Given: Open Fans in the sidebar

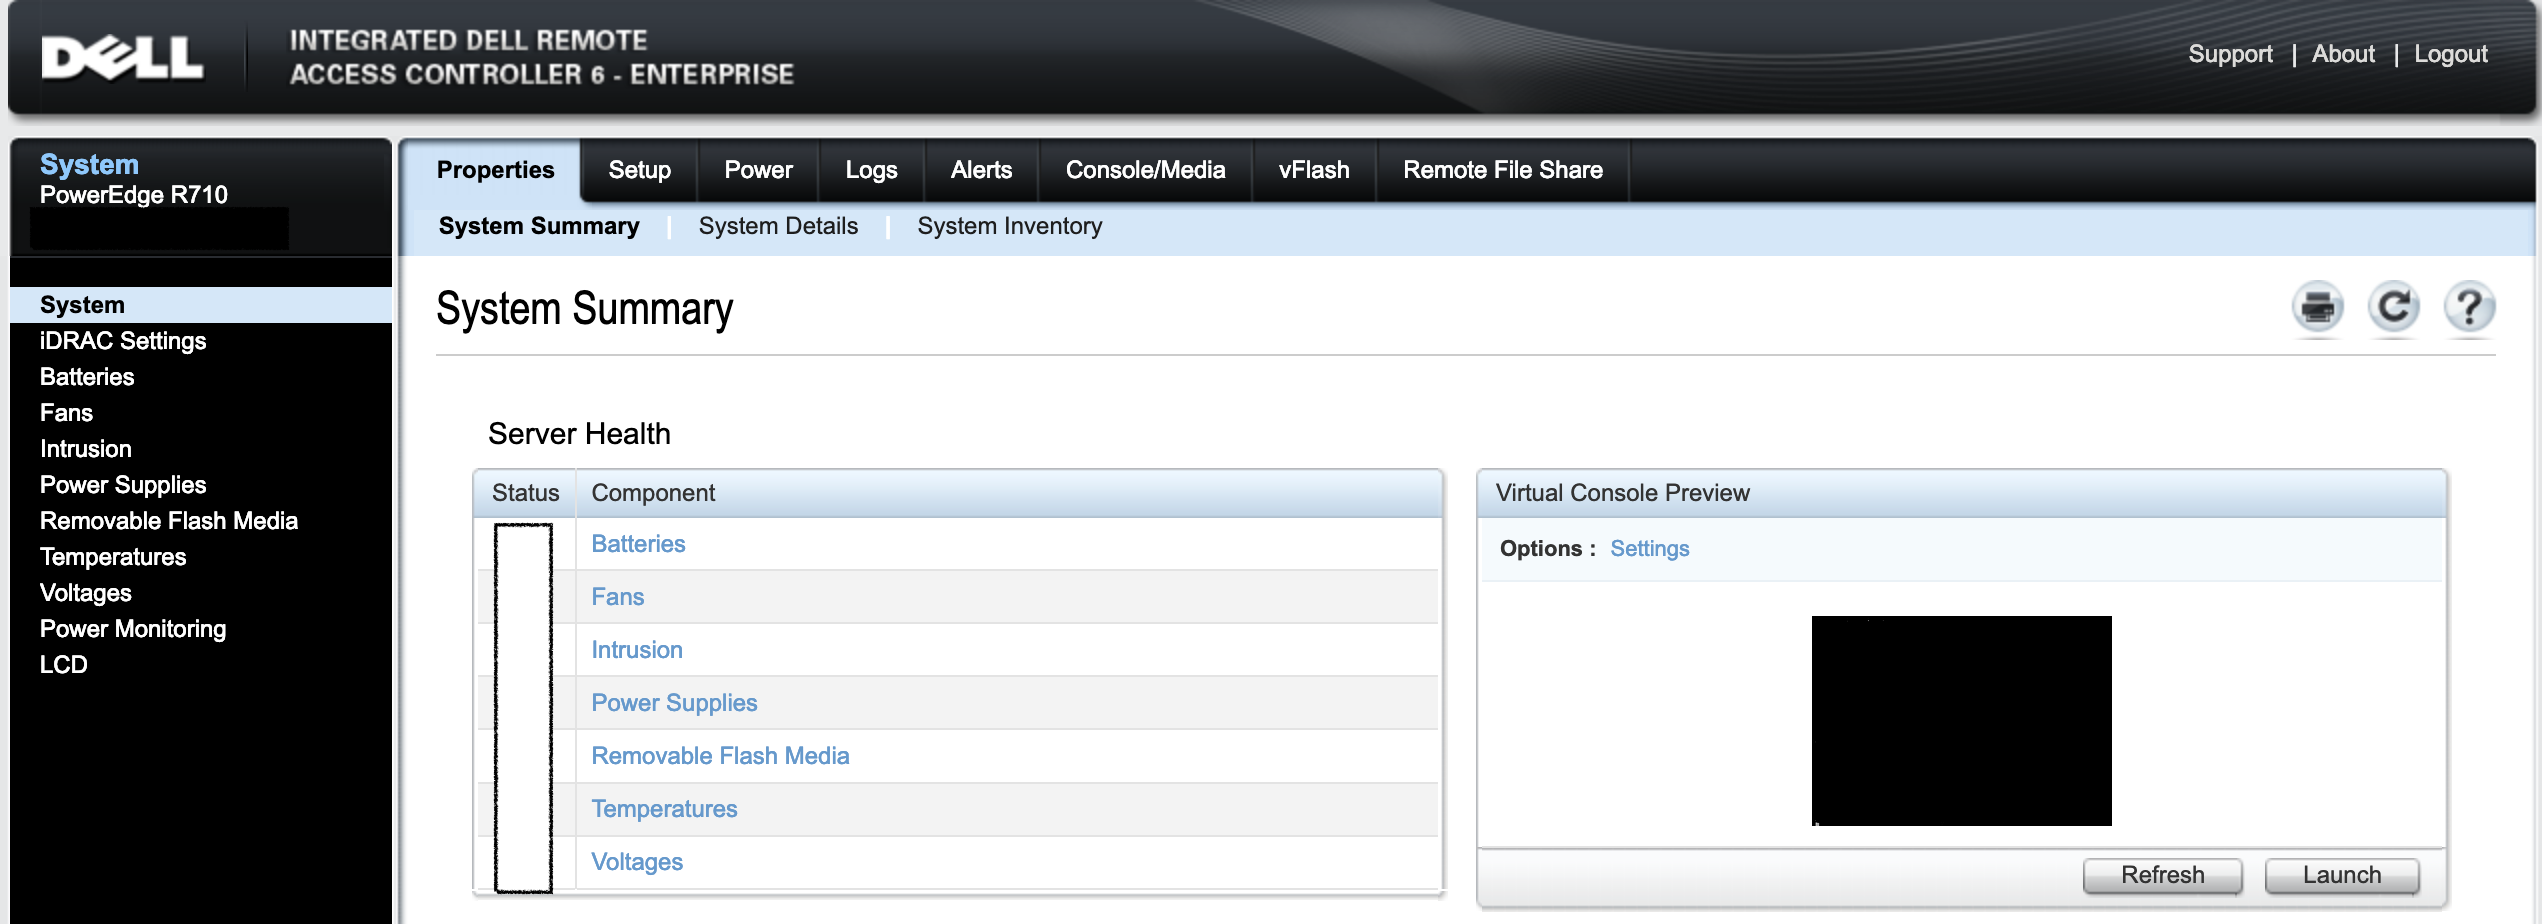Looking at the screenshot, I should click(66, 413).
